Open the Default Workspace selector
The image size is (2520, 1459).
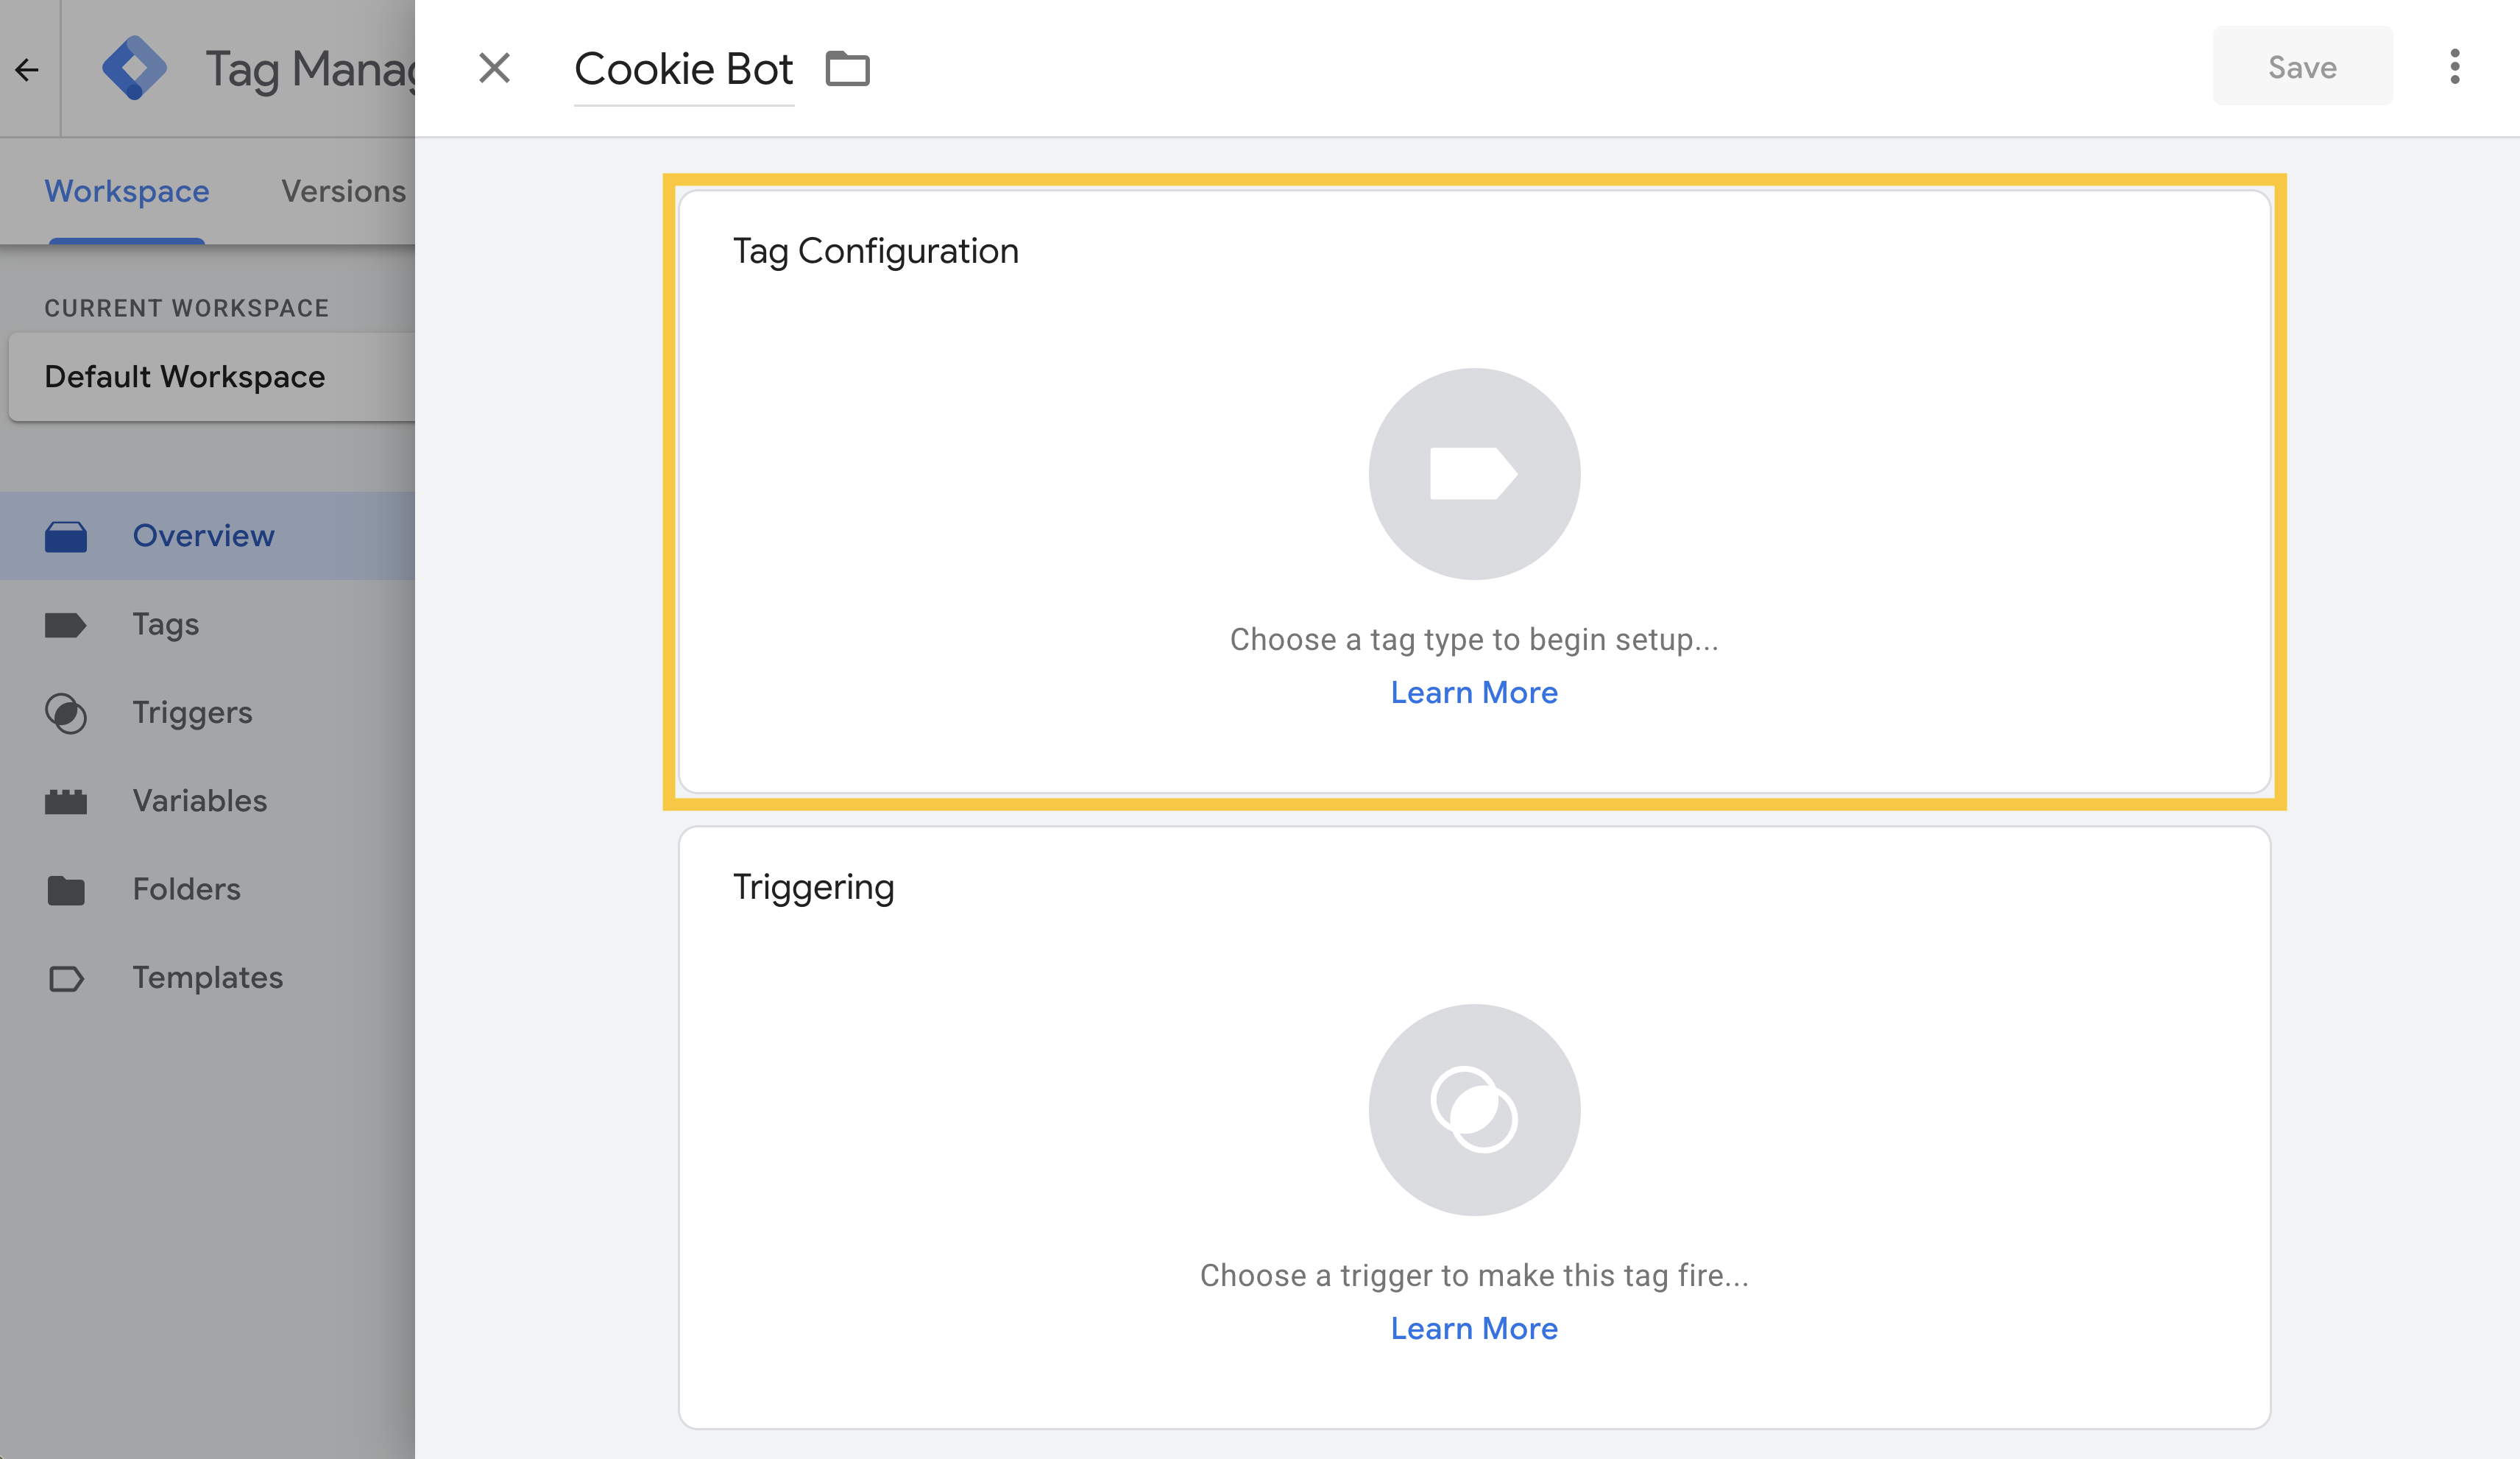coord(212,377)
